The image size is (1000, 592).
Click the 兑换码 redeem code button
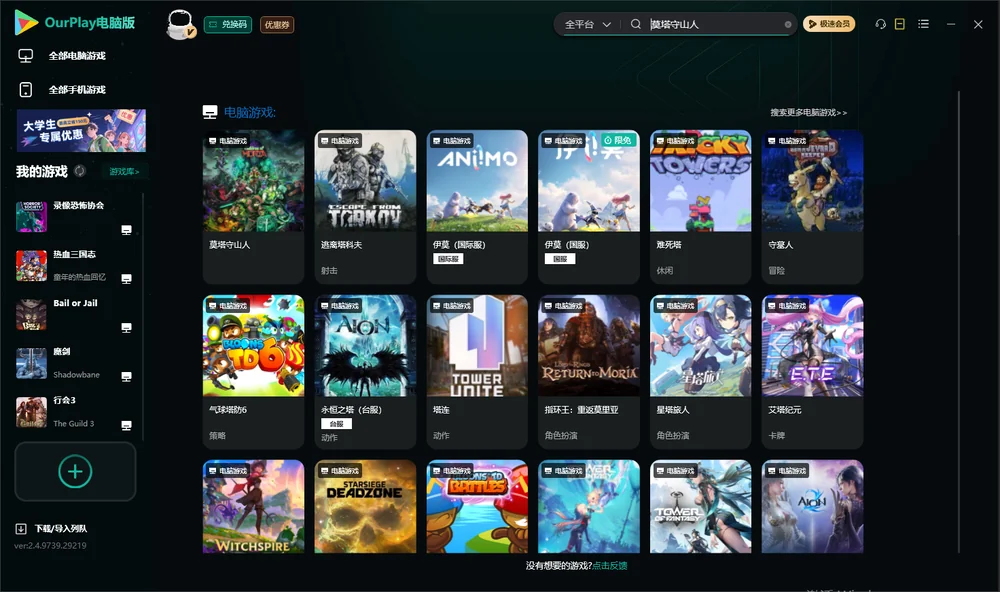[x=228, y=25]
